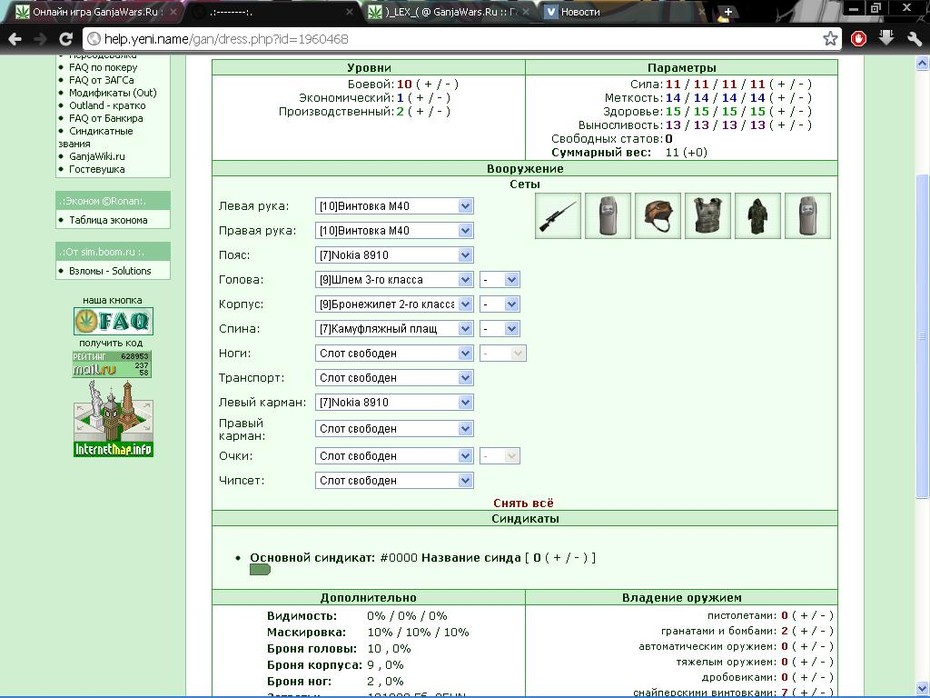Click получить код link
Screen dimensions: 930x698
111,343
